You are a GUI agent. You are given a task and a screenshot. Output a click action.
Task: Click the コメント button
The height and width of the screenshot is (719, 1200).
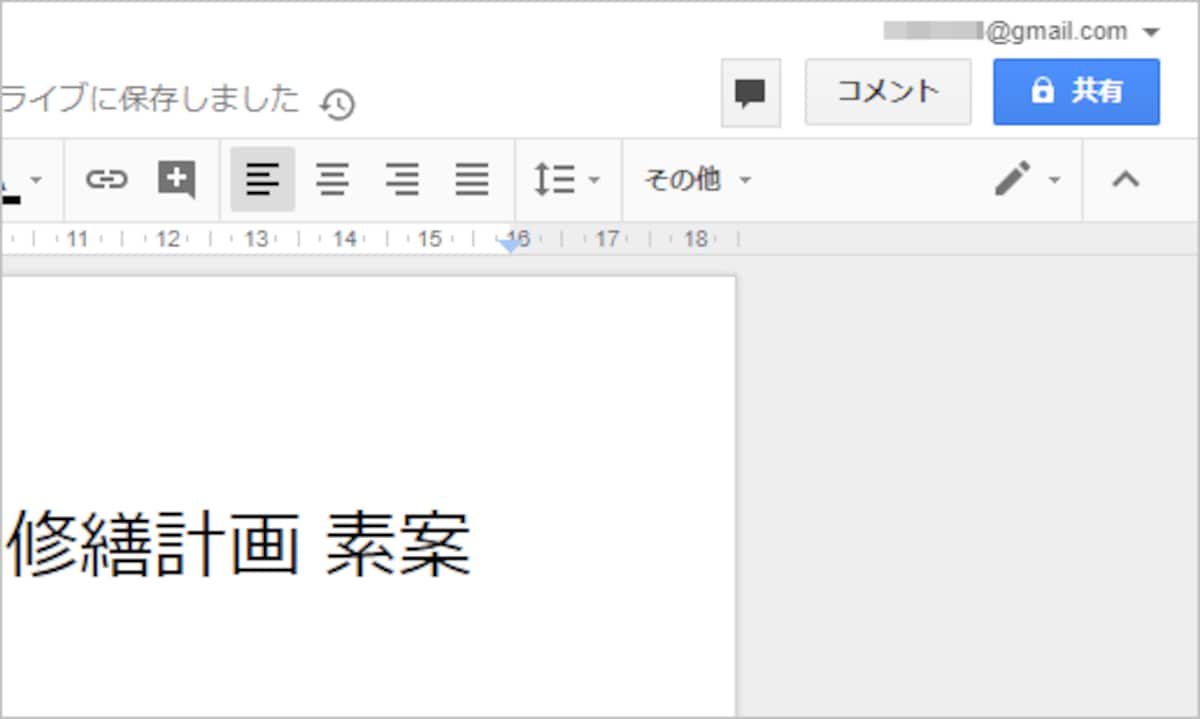point(888,92)
